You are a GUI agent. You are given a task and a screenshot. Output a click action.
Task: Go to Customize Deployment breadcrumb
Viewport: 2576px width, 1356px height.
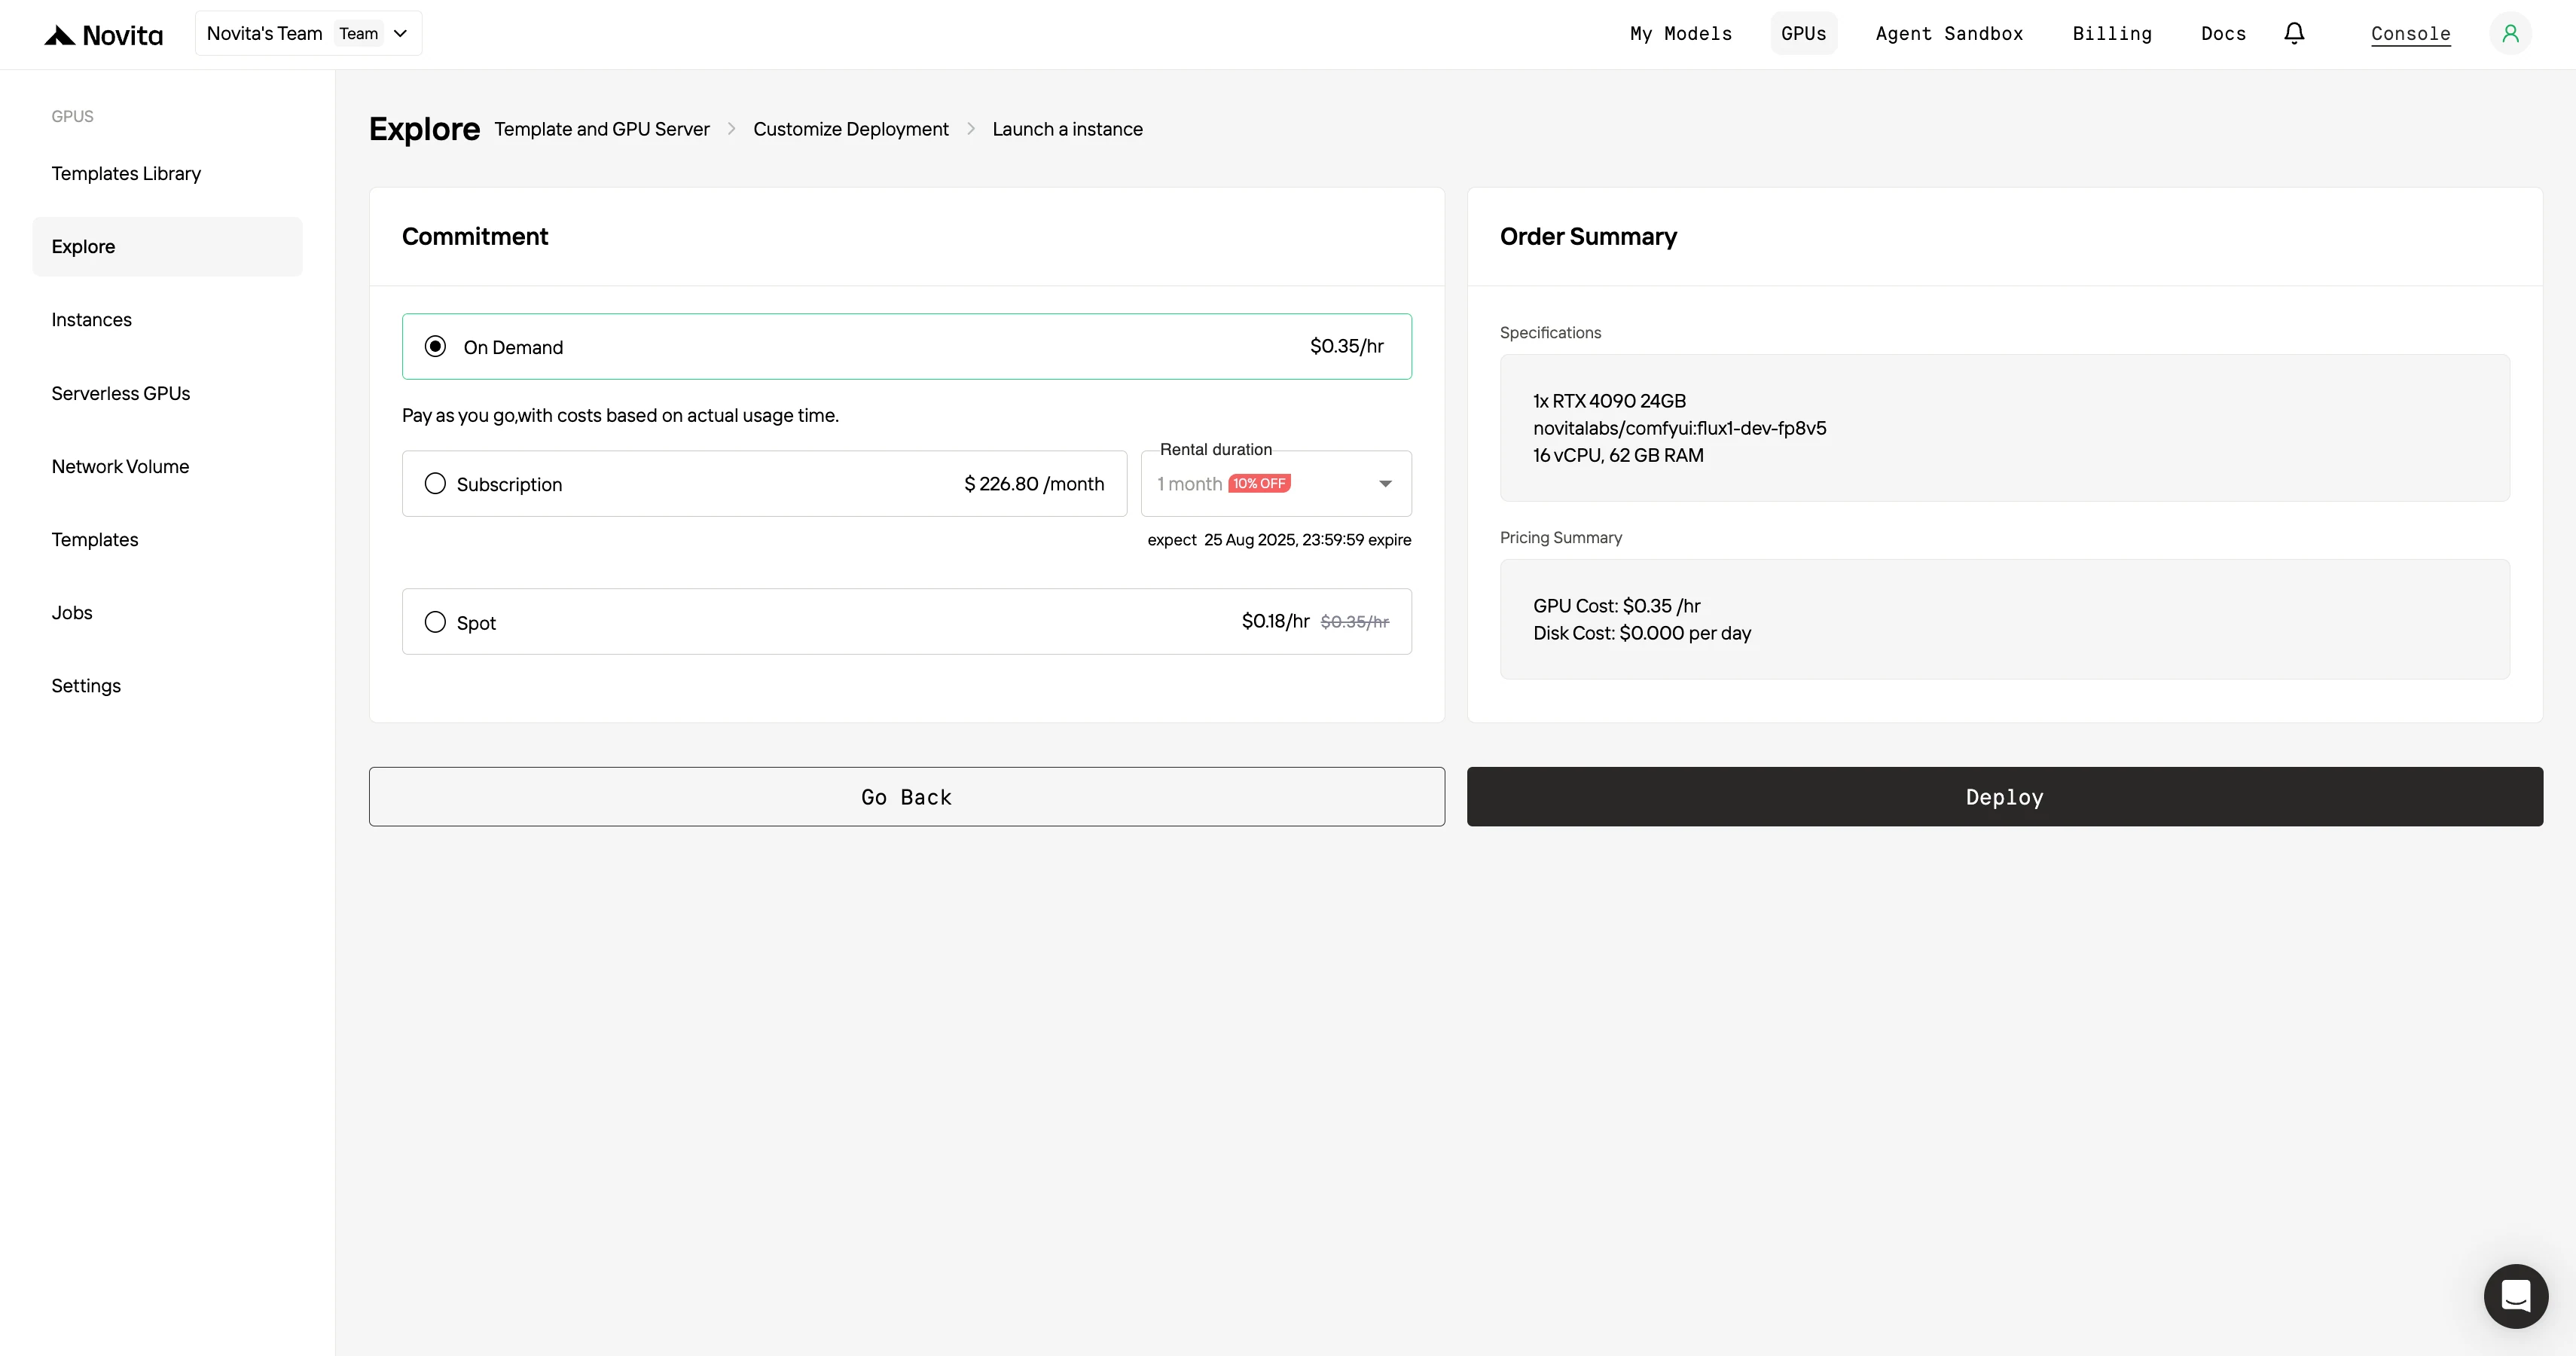[851, 129]
